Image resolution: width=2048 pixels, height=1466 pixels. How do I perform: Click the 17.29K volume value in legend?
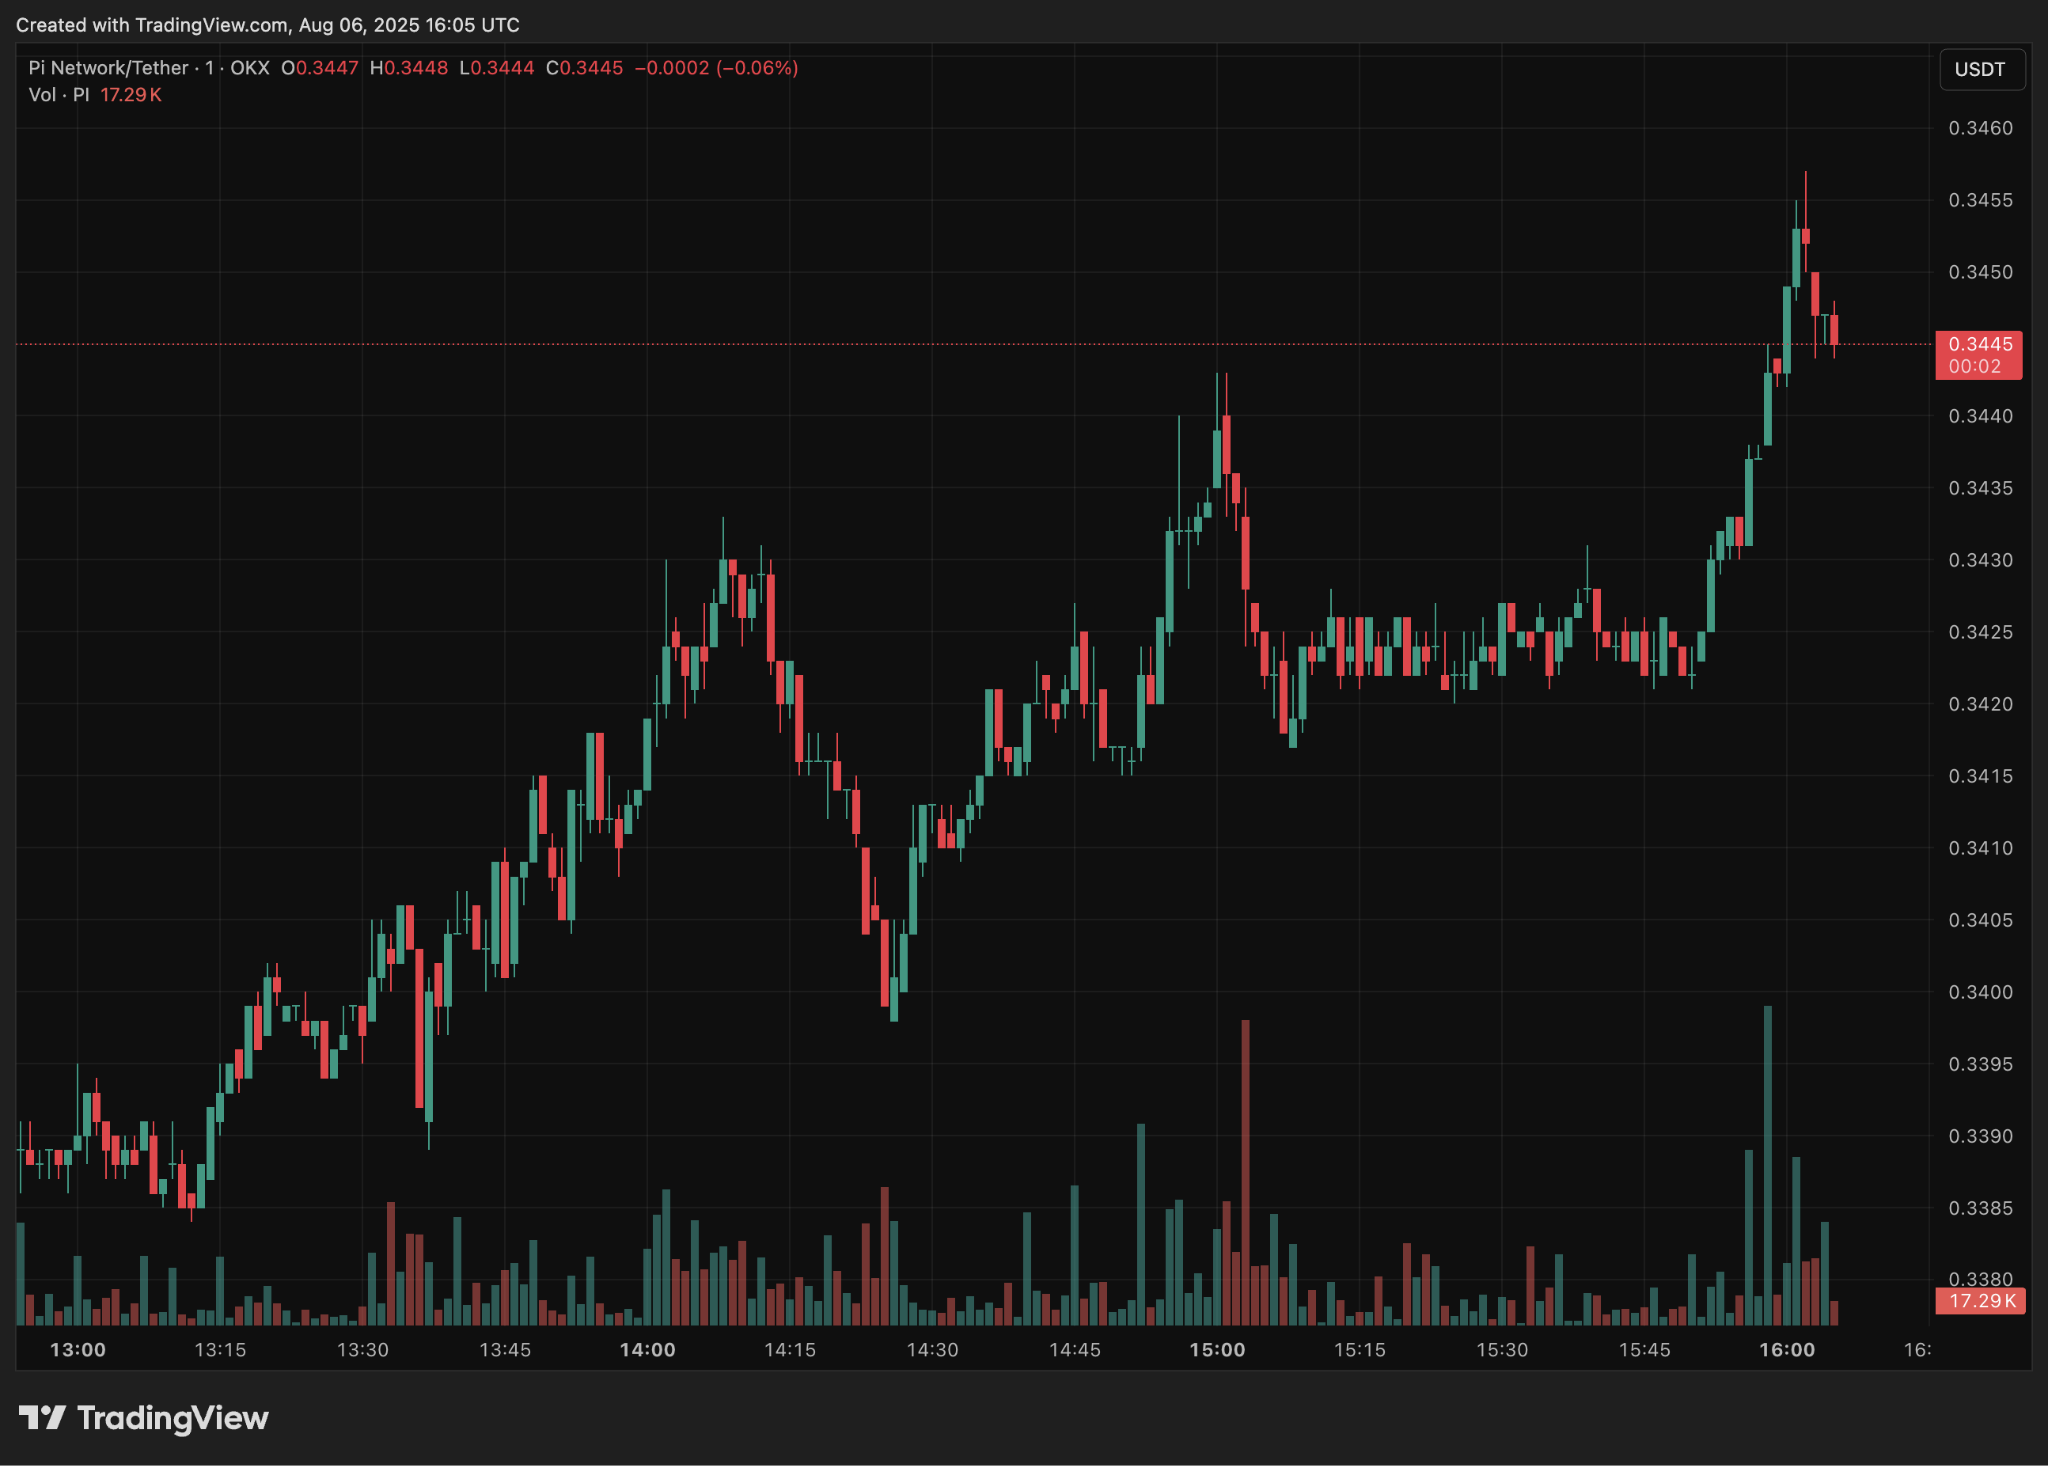pyautogui.click(x=131, y=95)
